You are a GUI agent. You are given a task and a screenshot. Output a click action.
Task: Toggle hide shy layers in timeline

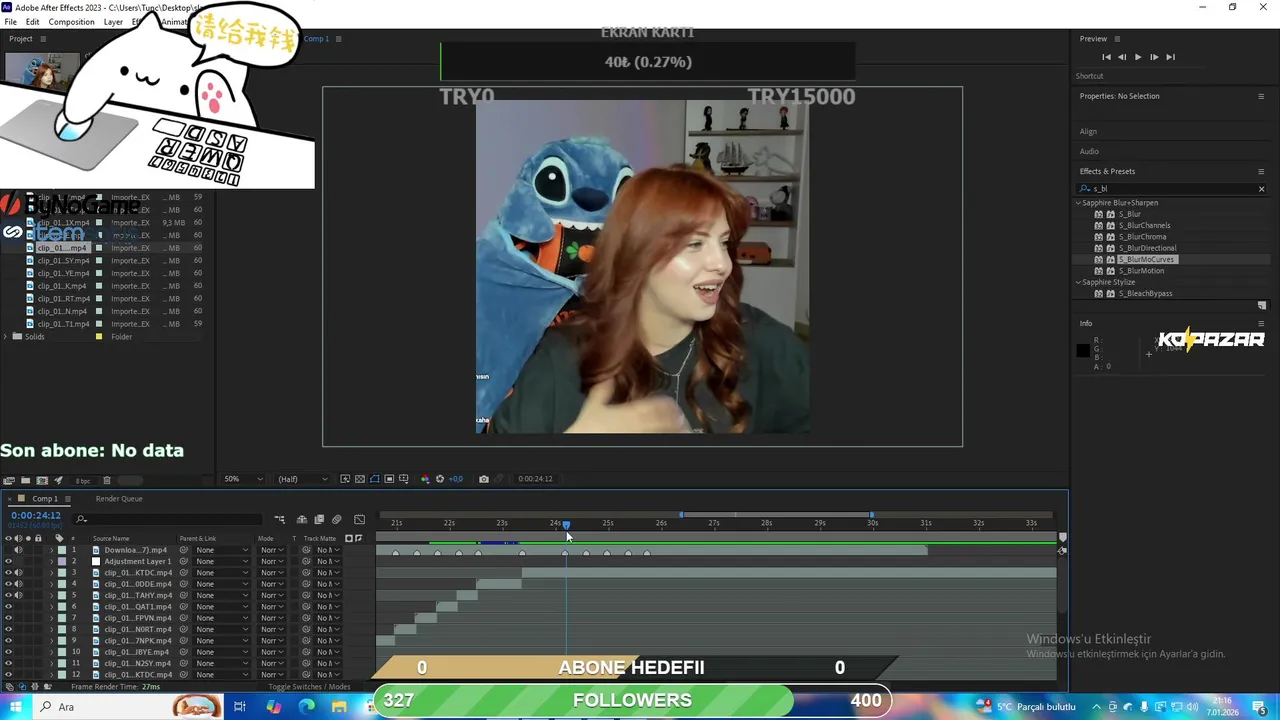tap(302, 520)
